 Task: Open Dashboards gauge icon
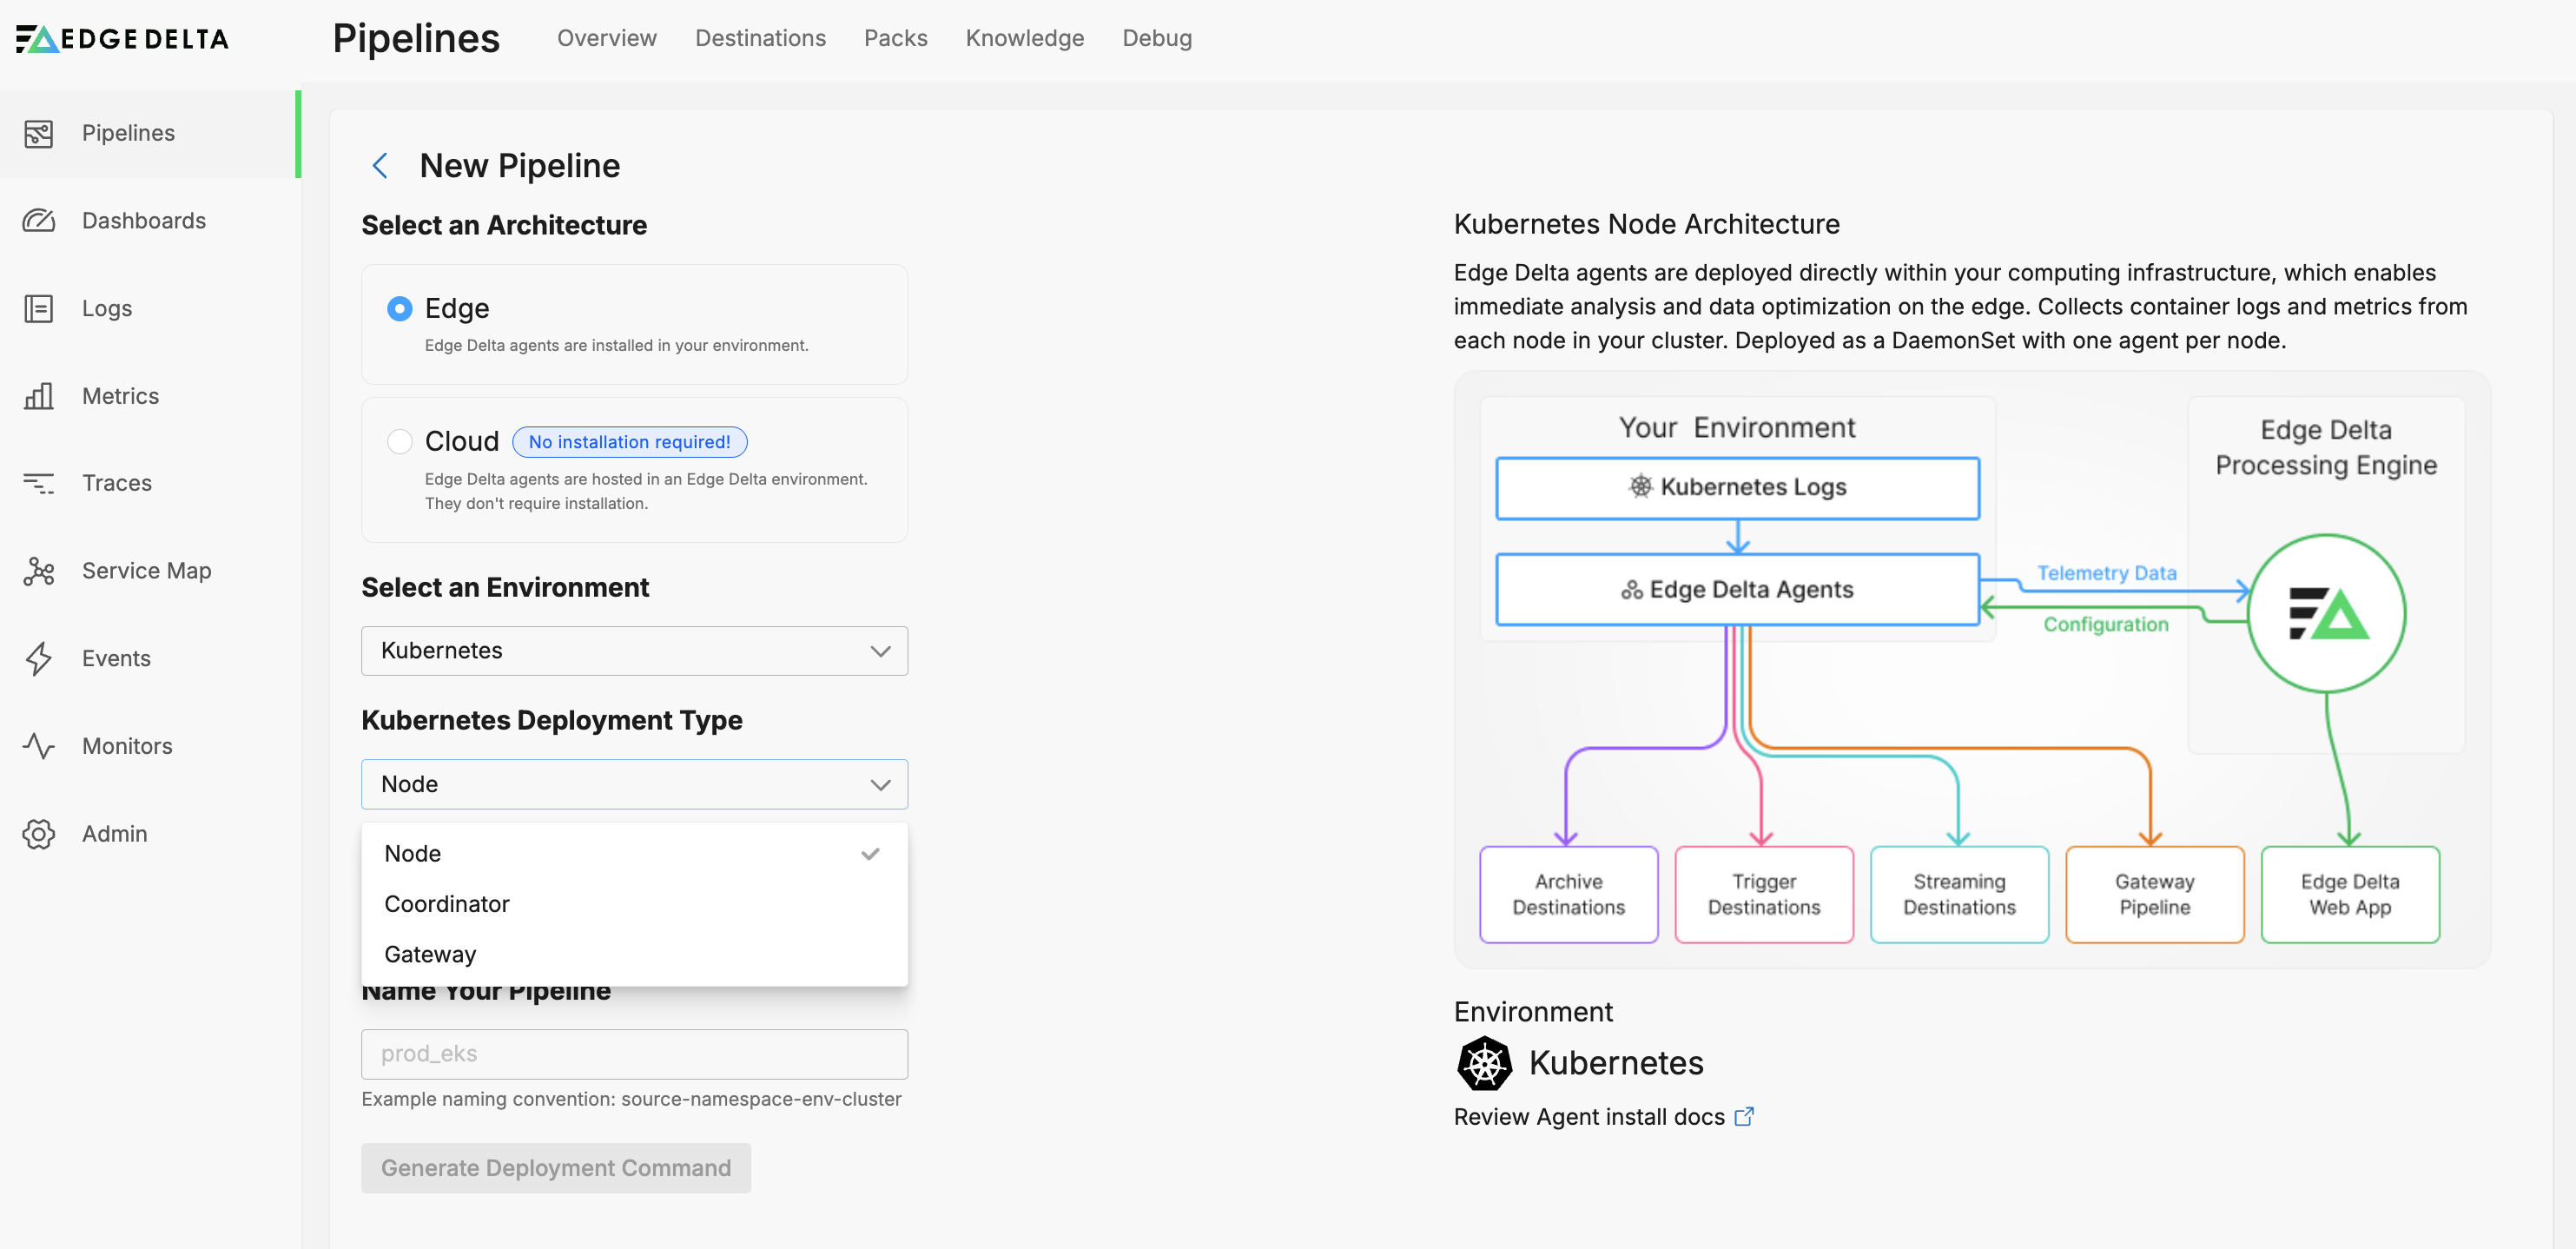[x=39, y=220]
